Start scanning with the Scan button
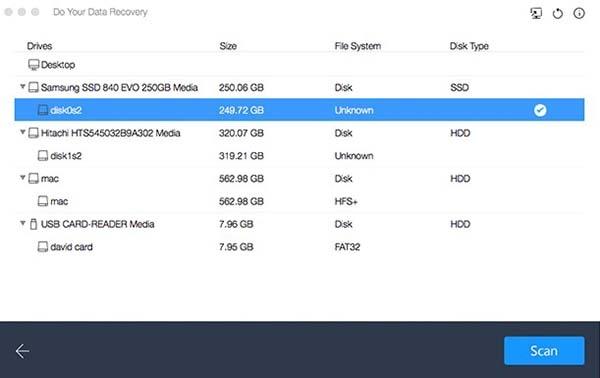 point(544,351)
